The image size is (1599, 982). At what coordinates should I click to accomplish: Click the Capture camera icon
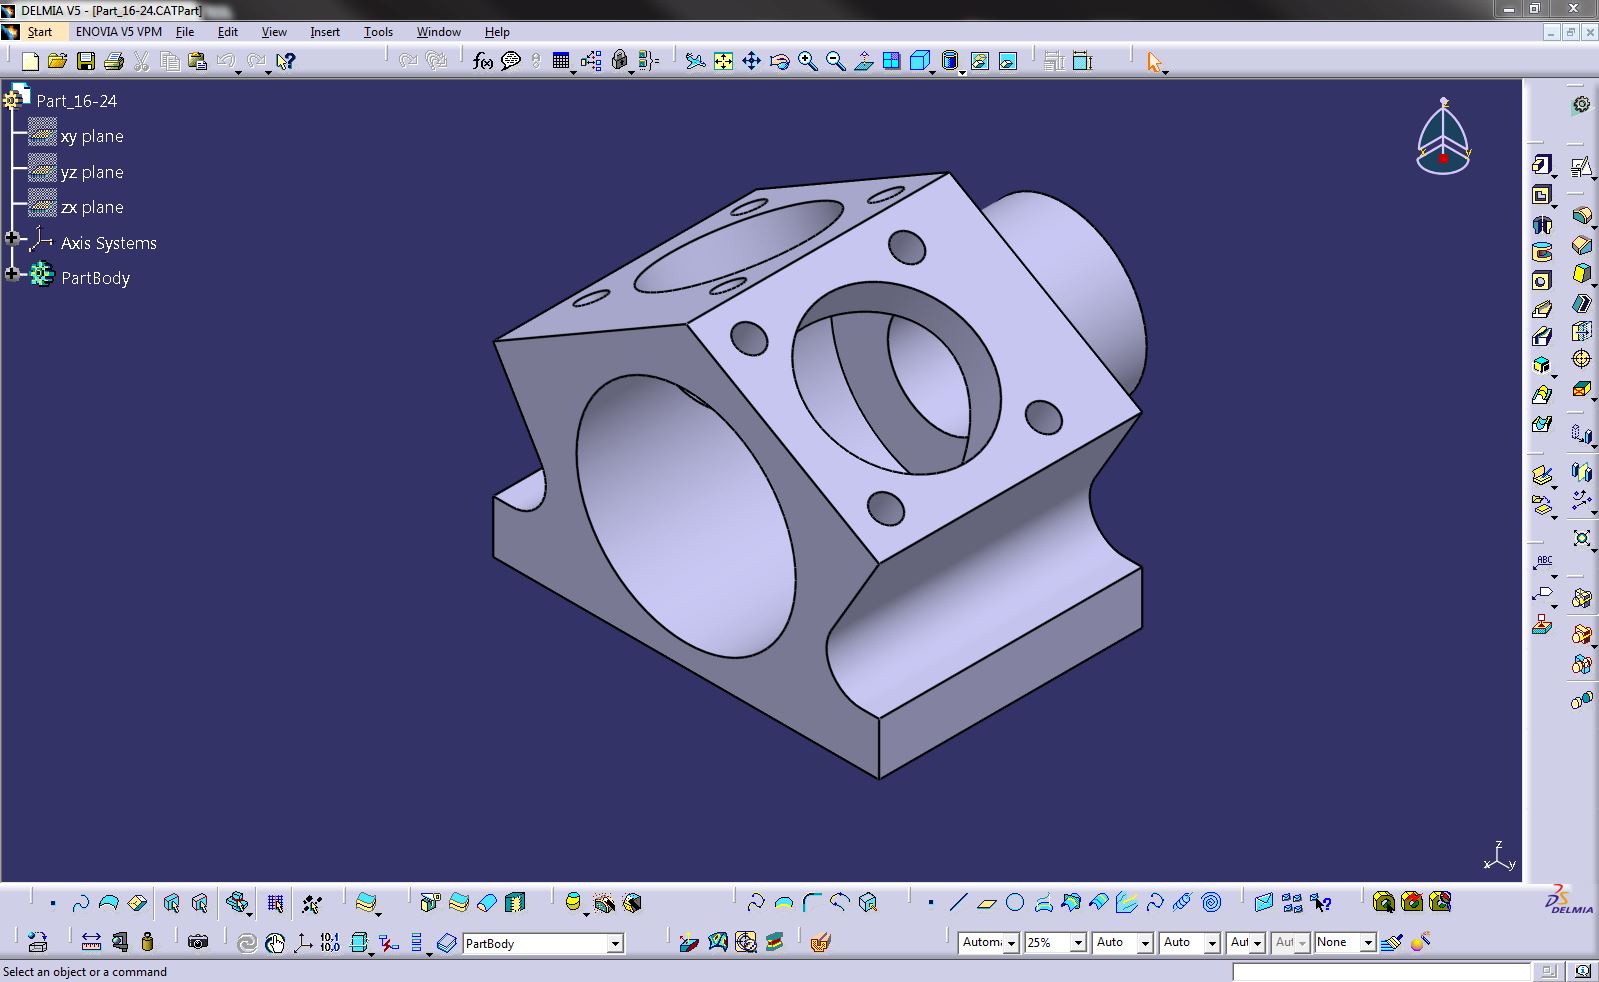(x=198, y=942)
